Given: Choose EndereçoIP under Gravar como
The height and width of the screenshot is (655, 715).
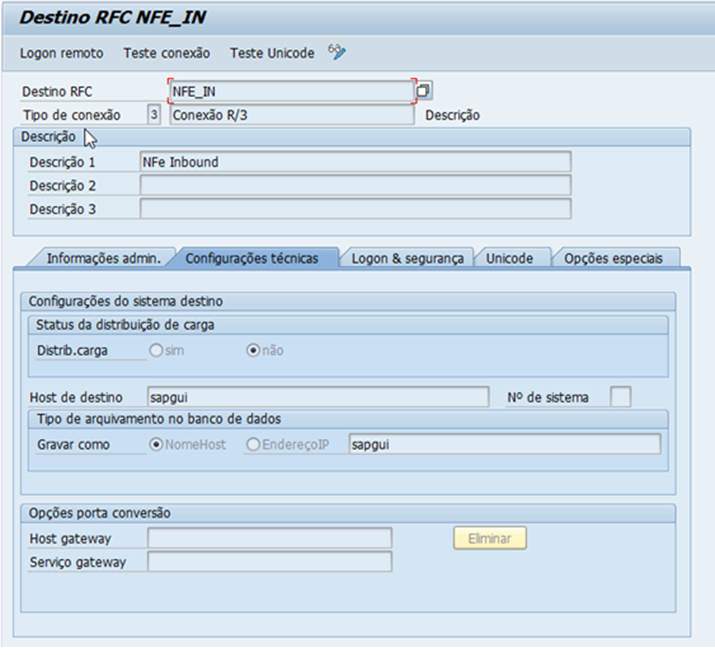Looking at the screenshot, I should click(253, 444).
